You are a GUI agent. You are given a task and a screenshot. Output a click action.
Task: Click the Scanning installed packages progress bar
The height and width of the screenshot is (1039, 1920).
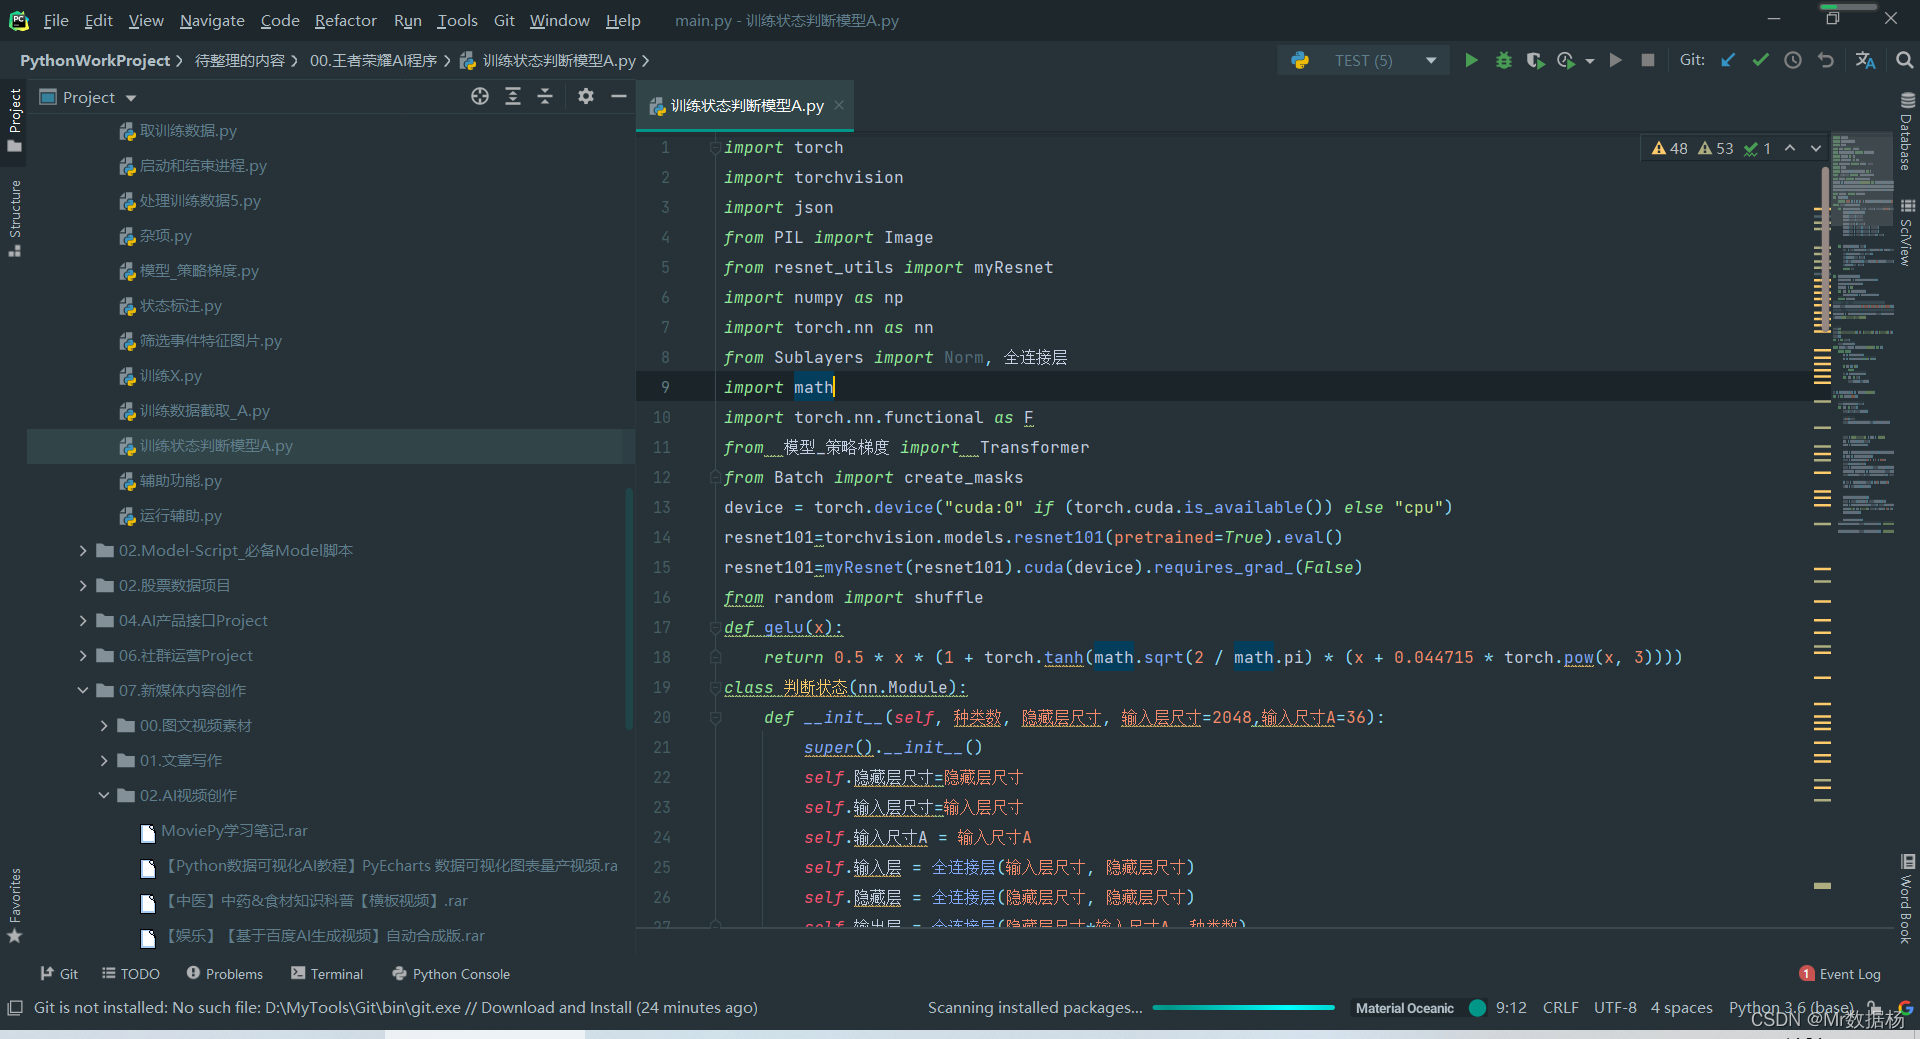coord(1243,1008)
